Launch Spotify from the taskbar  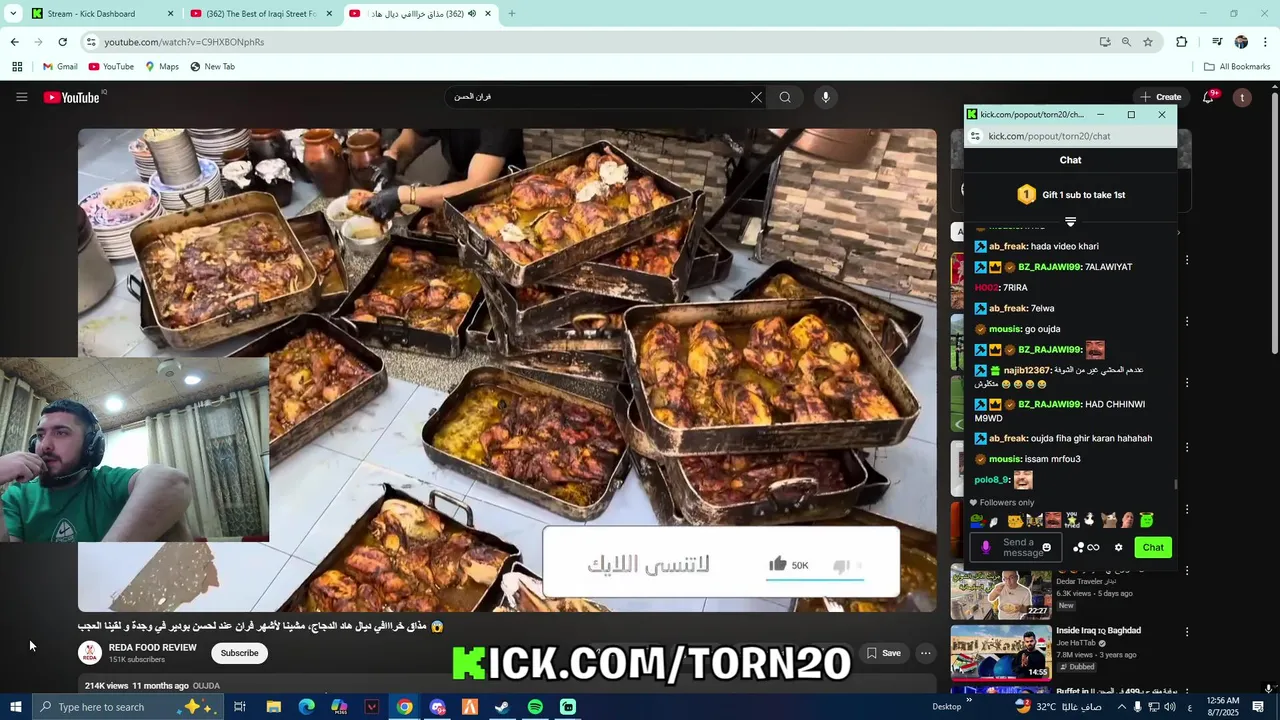click(535, 707)
